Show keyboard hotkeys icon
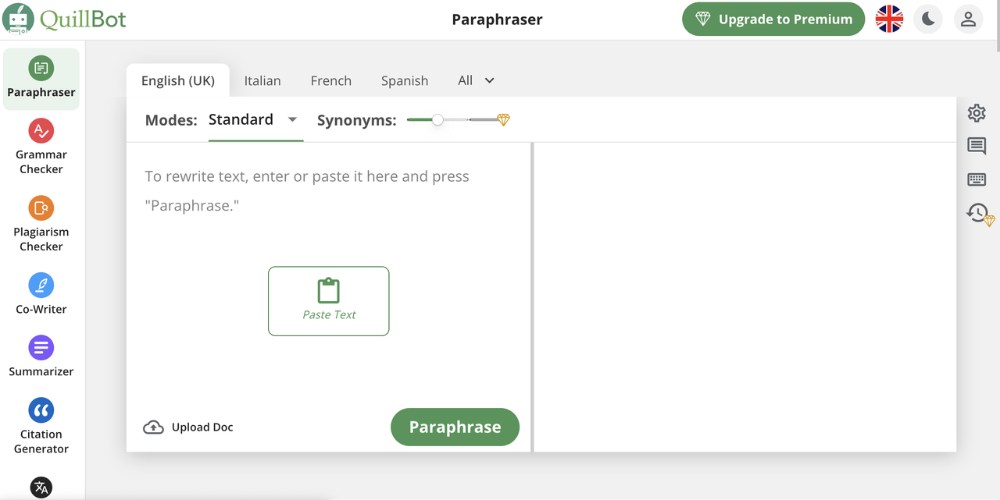The image size is (1000, 500). [x=976, y=179]
